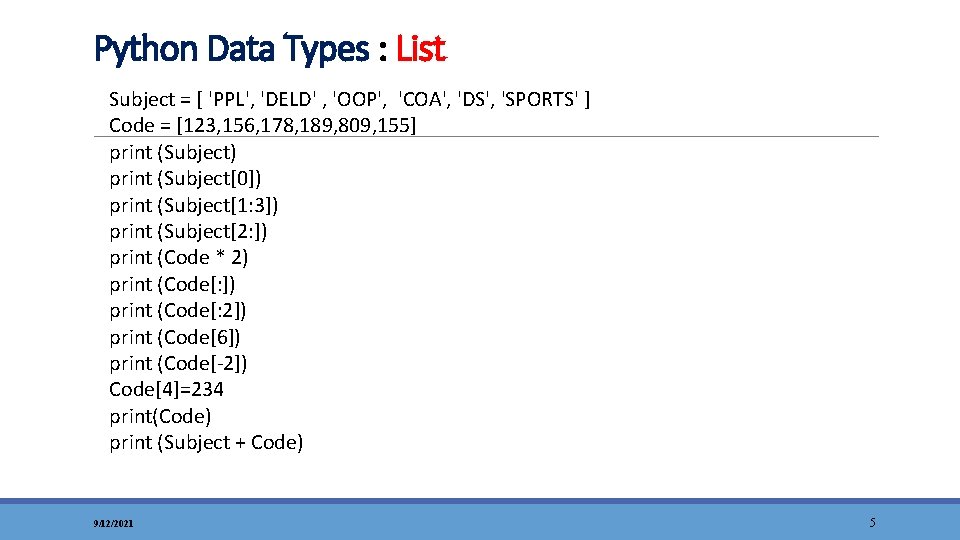Click the 'print (Subject + Code)' line
The image size is (960, 540).
[206, 443]
